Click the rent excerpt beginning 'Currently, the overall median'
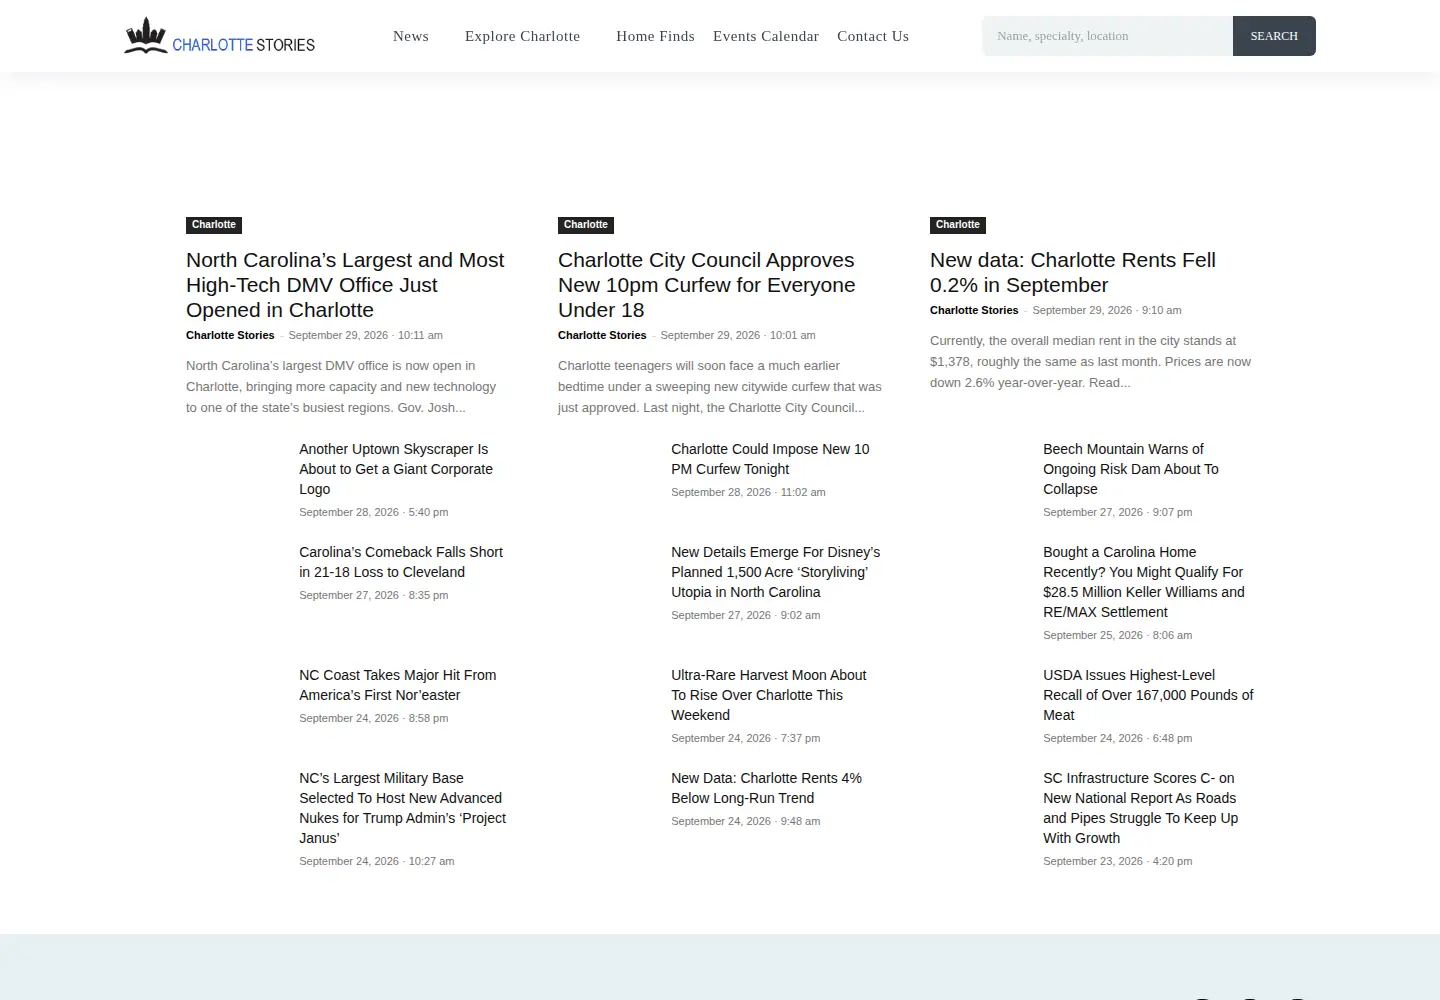The height and width of the screenshot is (1000, 1440). coord(1090,362)
